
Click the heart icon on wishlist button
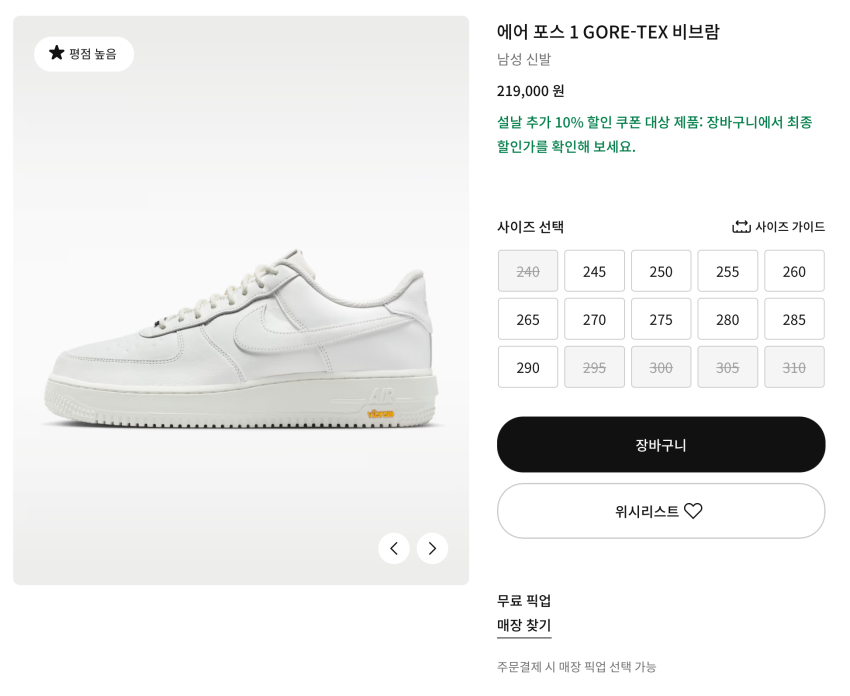[693, 511]
